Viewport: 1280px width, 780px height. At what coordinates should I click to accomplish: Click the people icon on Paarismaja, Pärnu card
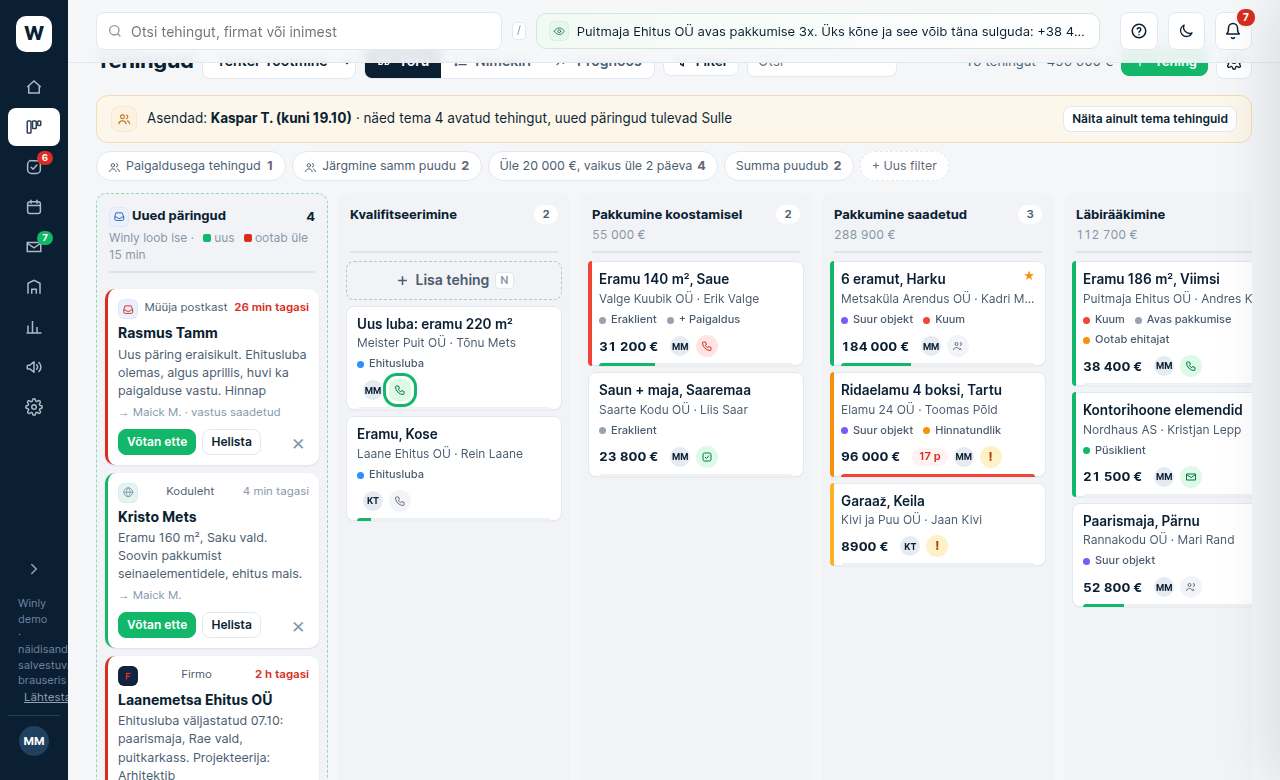1191,587
